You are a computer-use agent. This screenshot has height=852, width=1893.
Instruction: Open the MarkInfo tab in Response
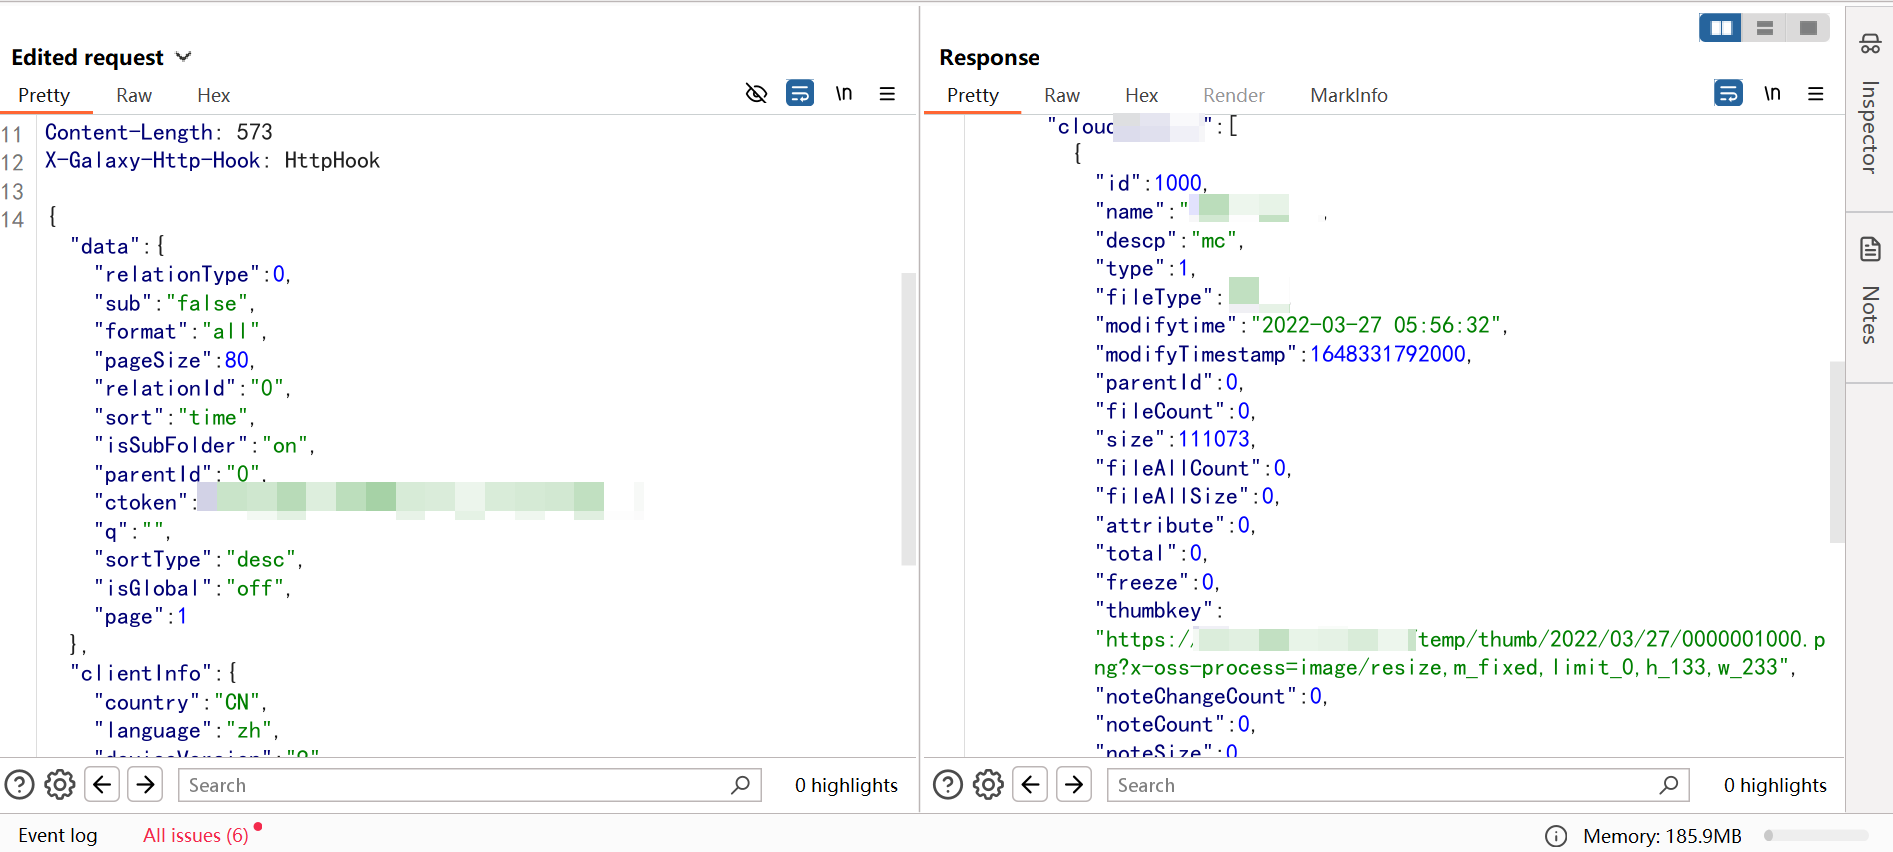coord(1349,95)
